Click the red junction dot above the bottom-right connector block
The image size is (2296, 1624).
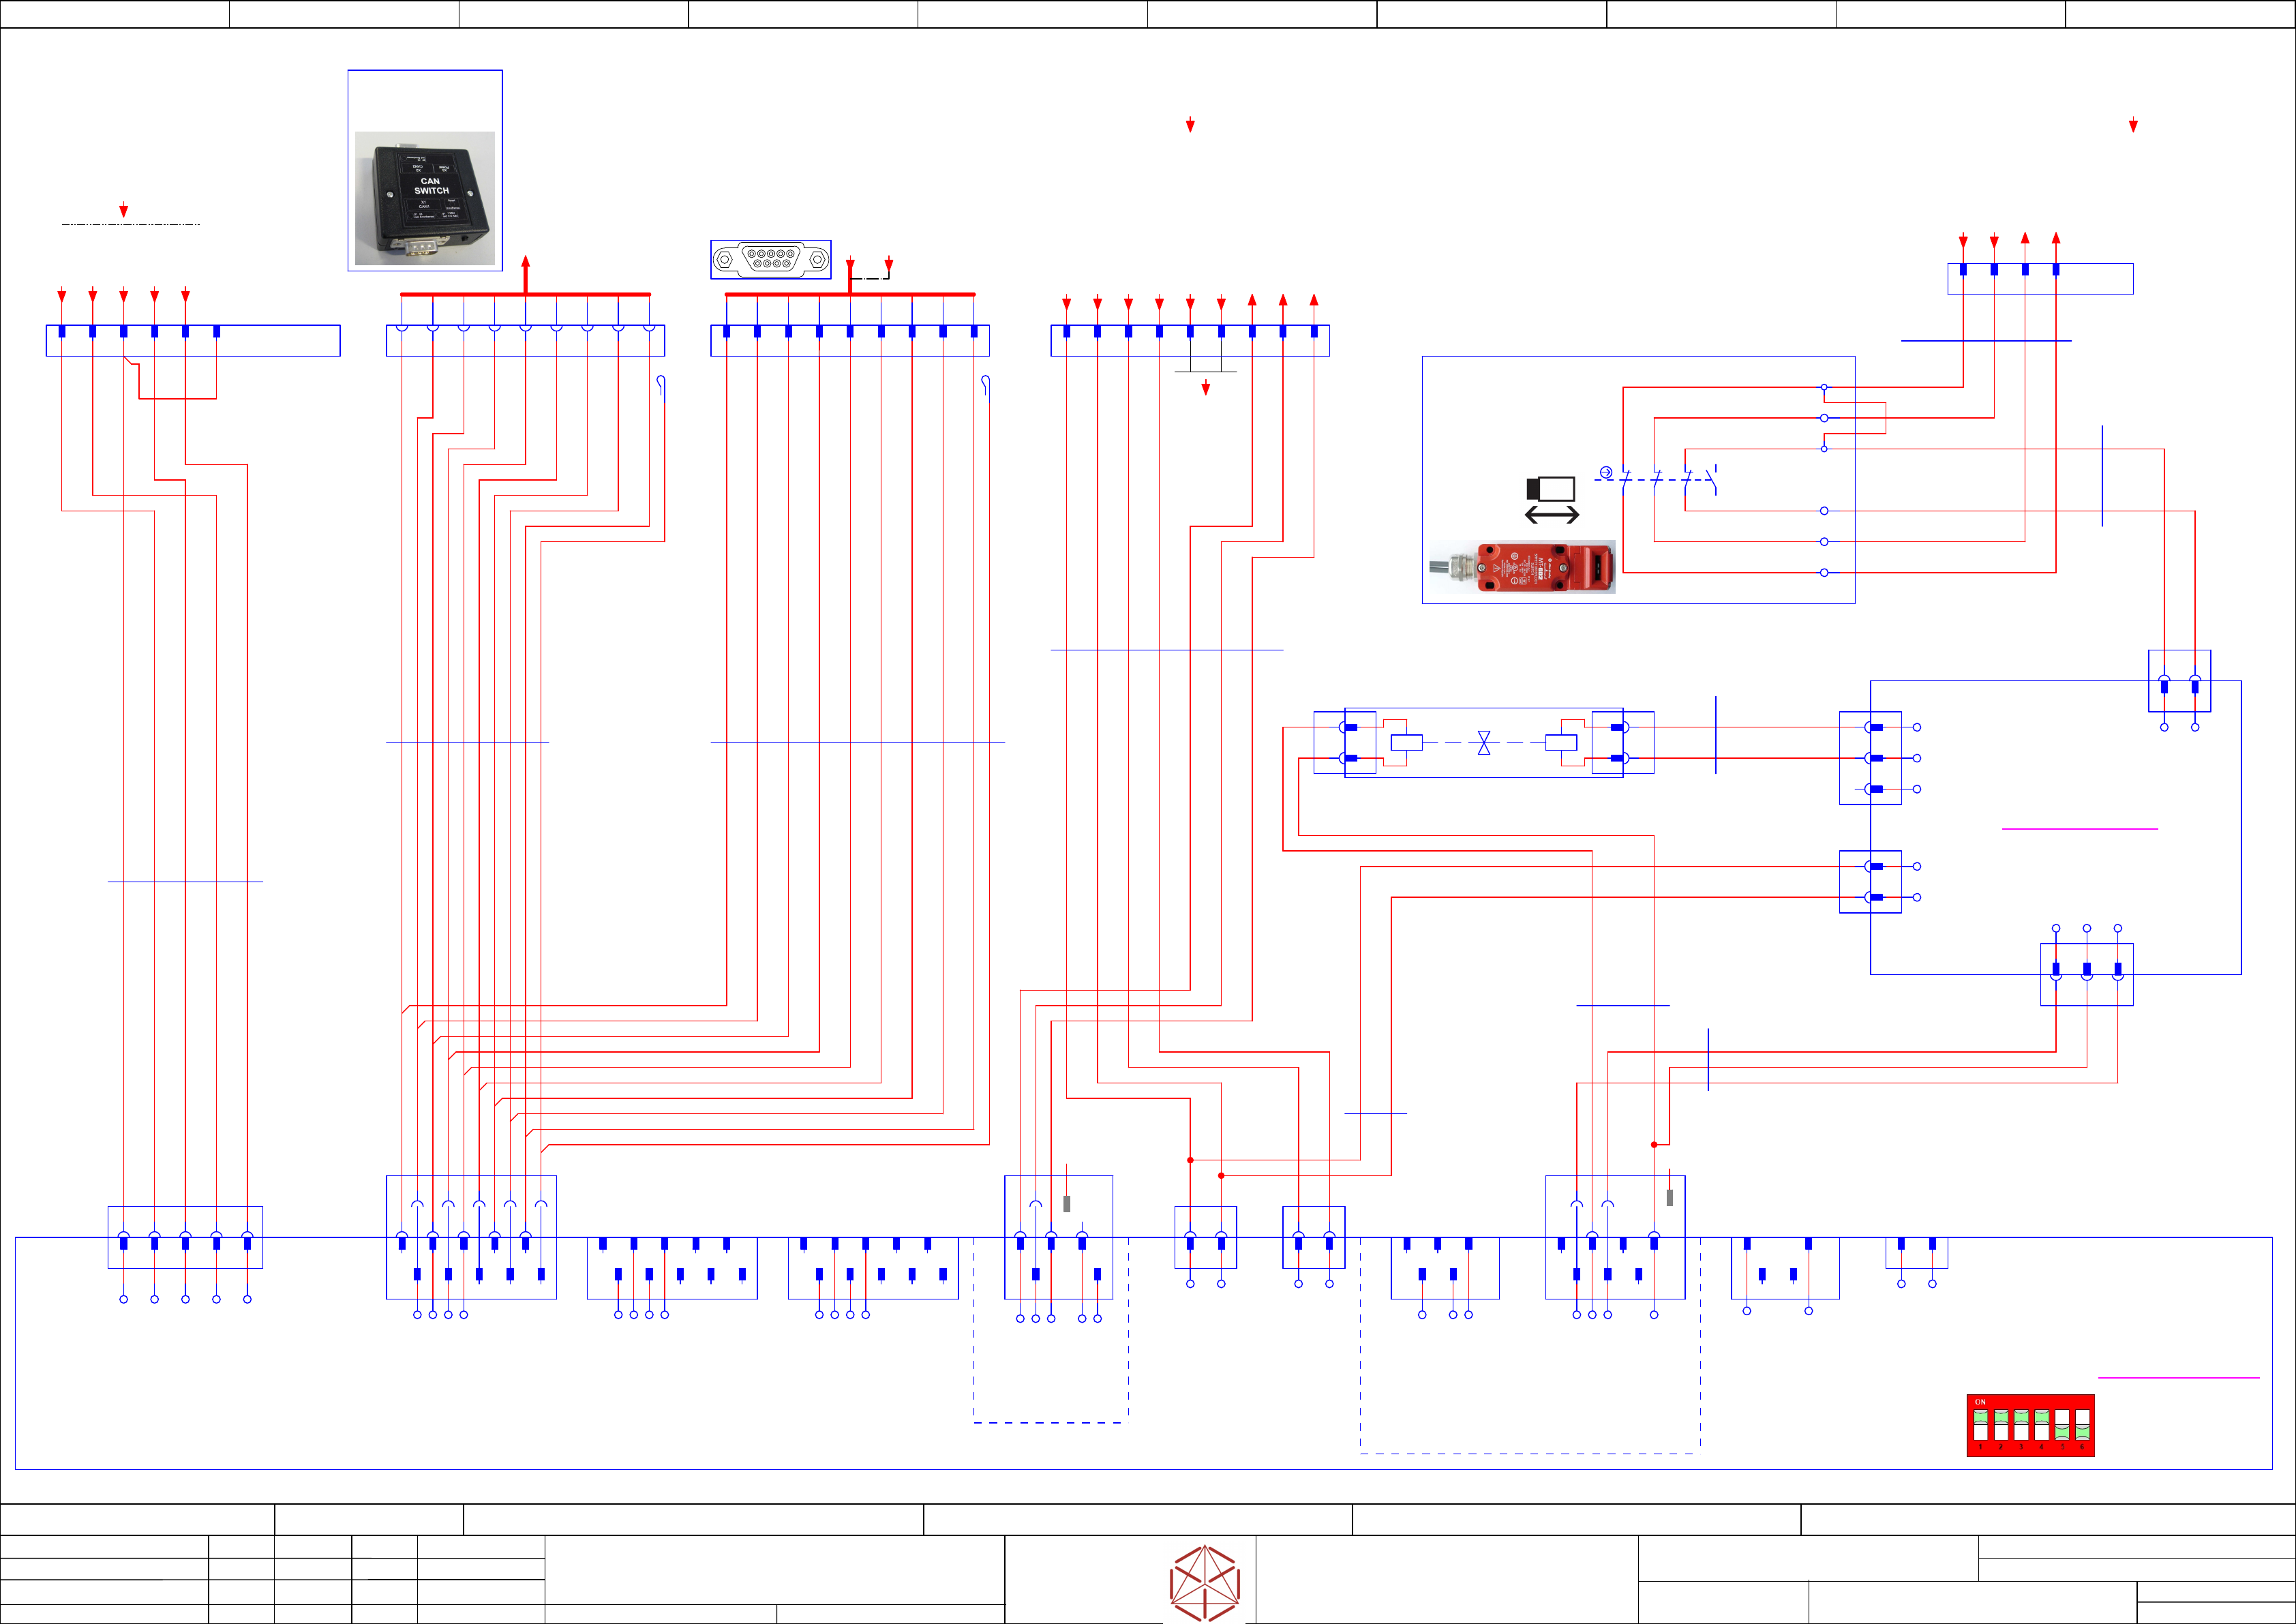pos(1654,1144)
